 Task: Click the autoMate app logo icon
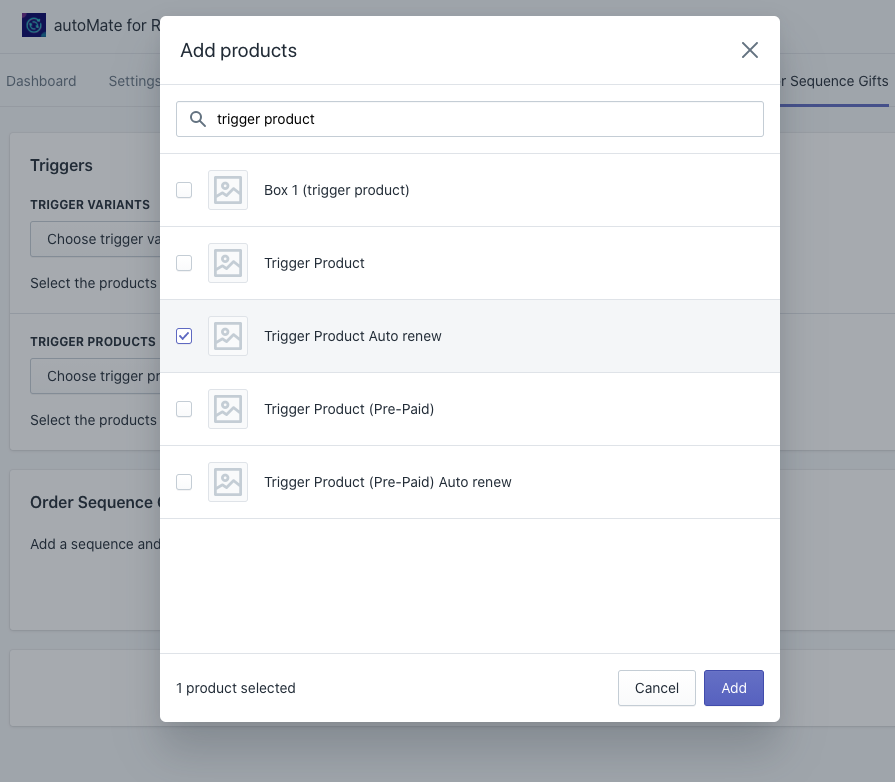point(34,25)
